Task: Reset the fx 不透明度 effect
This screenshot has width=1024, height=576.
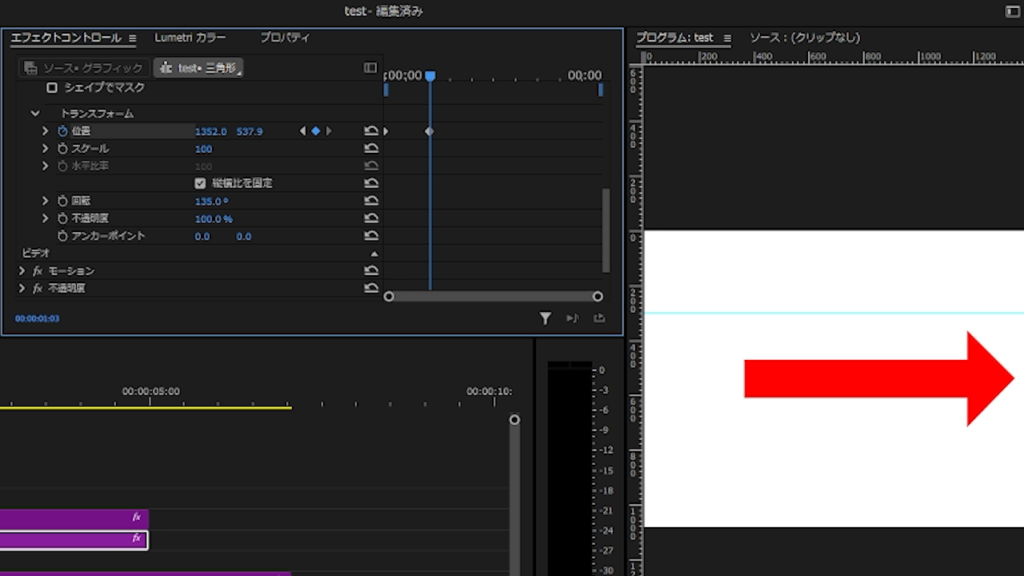Action: coord(371,288)
